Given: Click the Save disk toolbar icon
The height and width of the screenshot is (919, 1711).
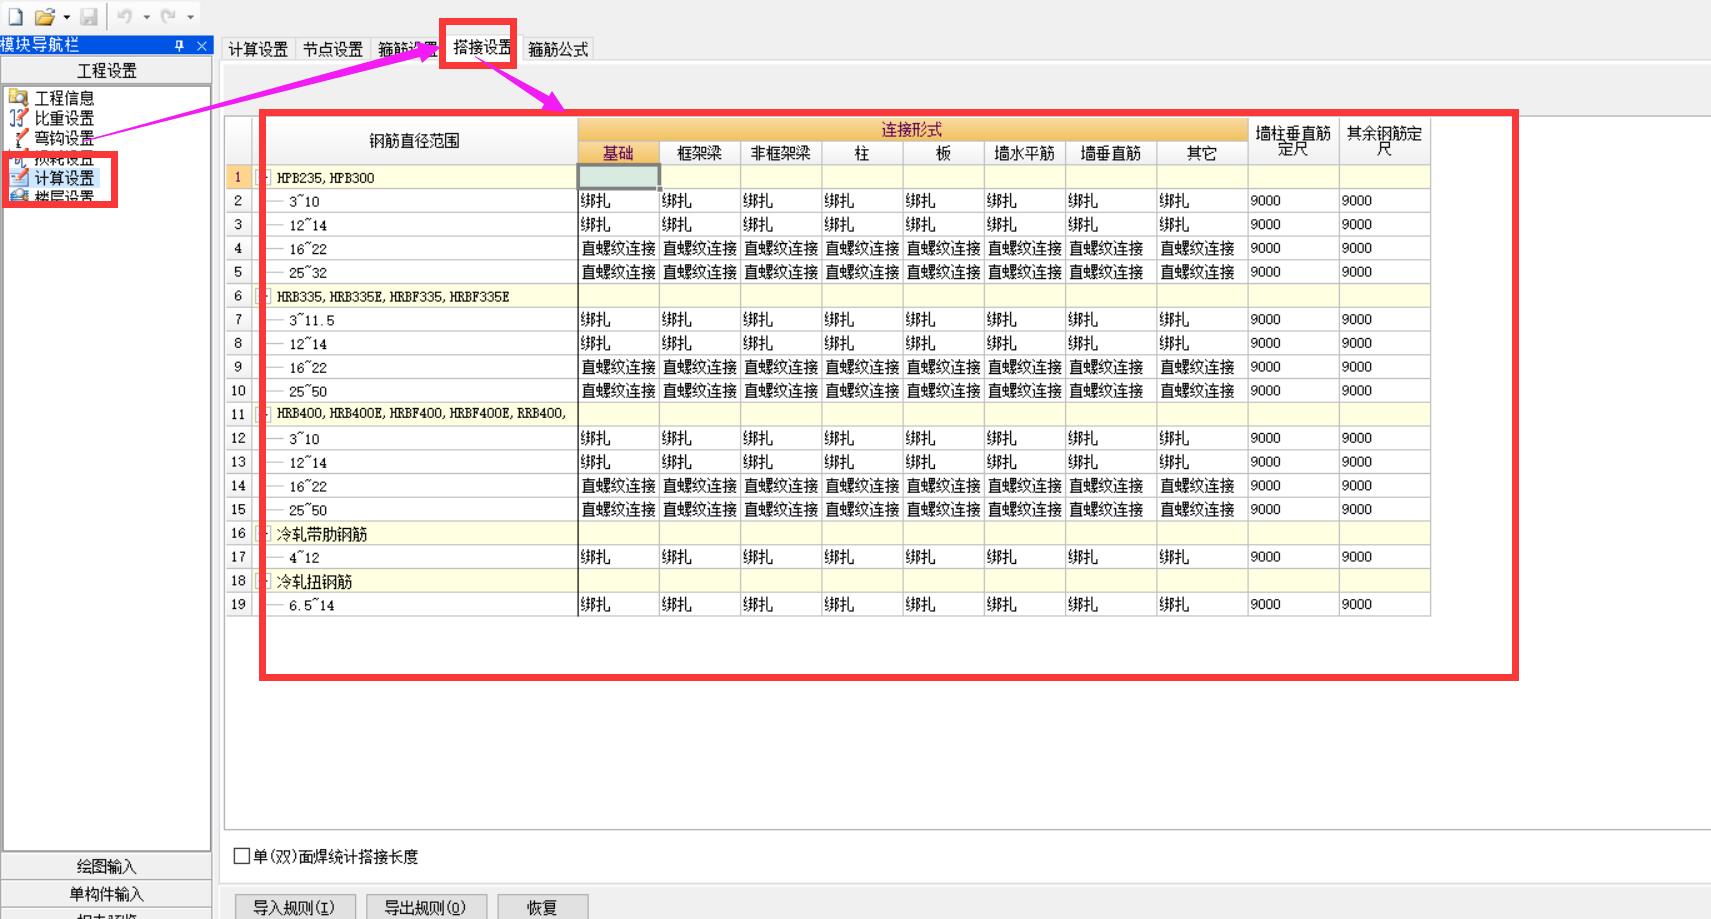Looking at the screenshot, I should point(89,17).
